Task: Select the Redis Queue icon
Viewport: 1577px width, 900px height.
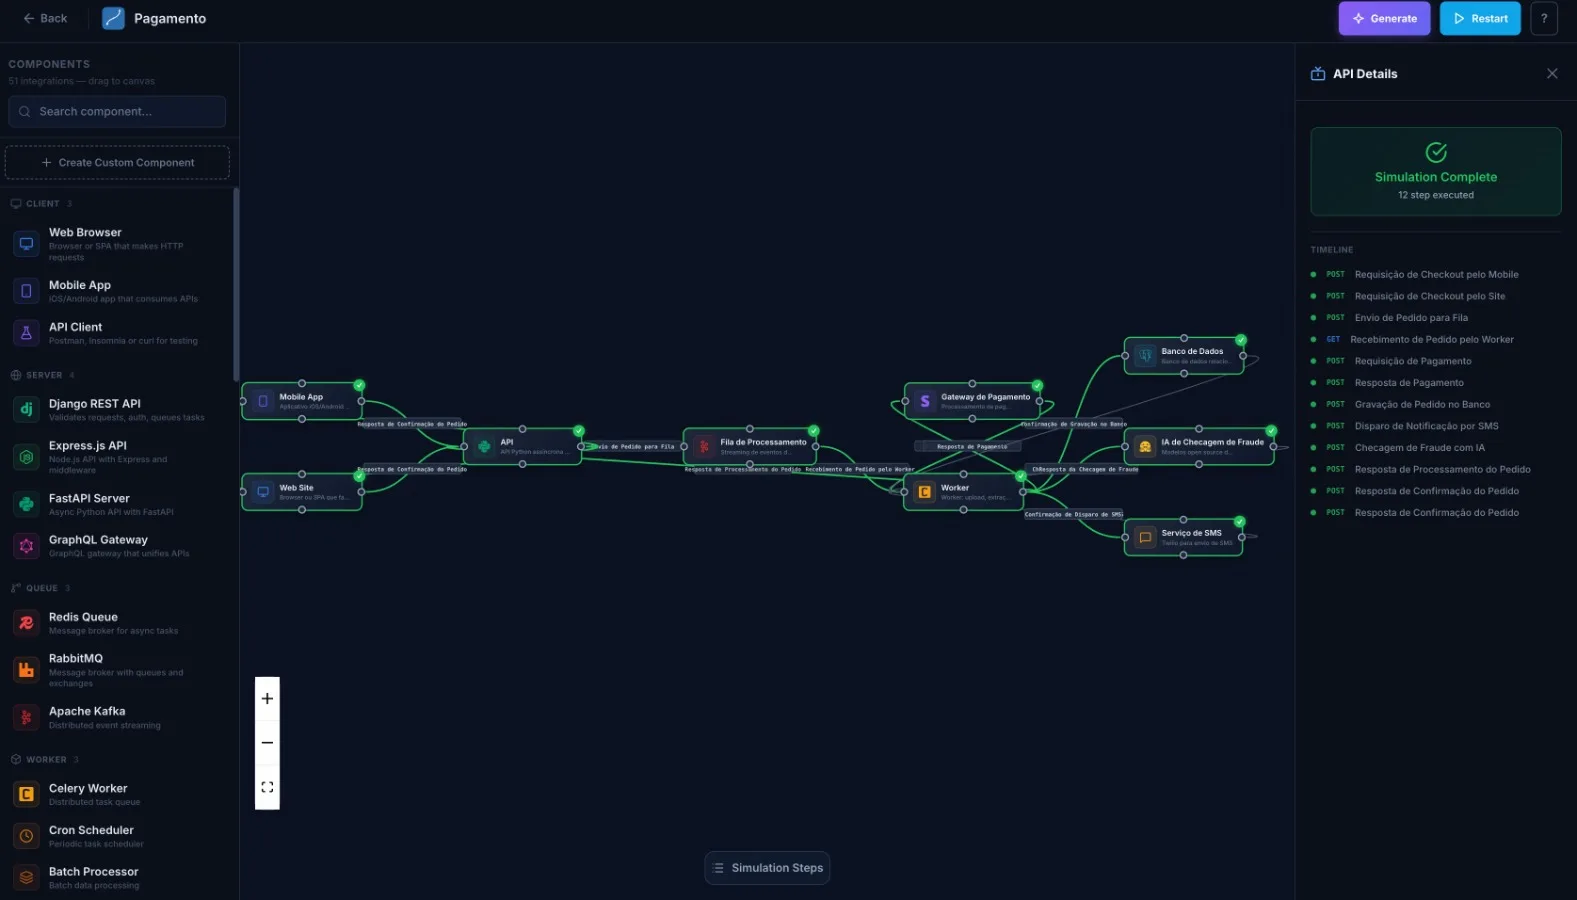Action: (26, 623)
